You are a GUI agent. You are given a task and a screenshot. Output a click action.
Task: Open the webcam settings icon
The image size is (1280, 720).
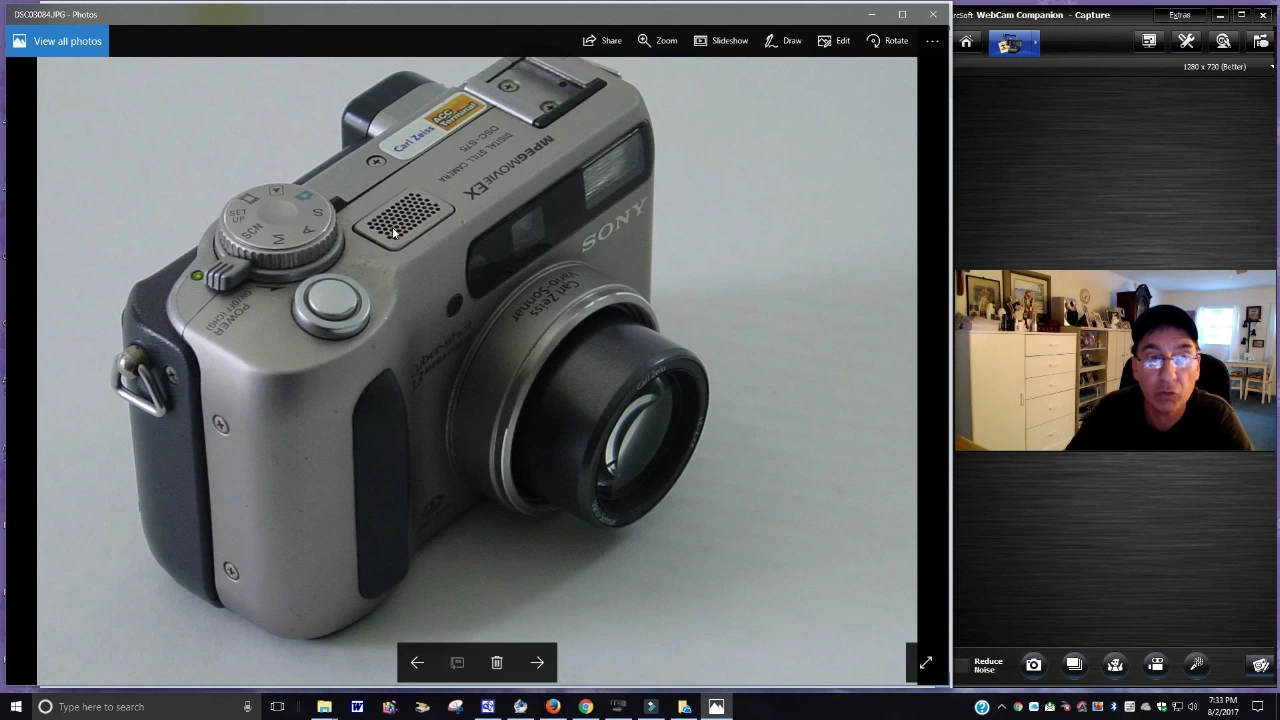click(1223, 41)
